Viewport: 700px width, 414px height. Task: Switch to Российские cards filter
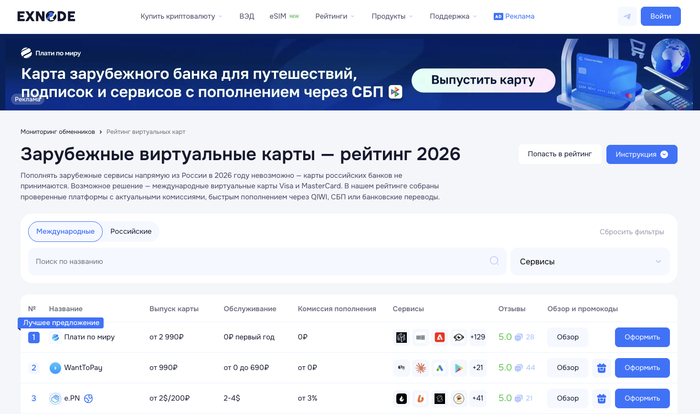click(x=131, y=231)
